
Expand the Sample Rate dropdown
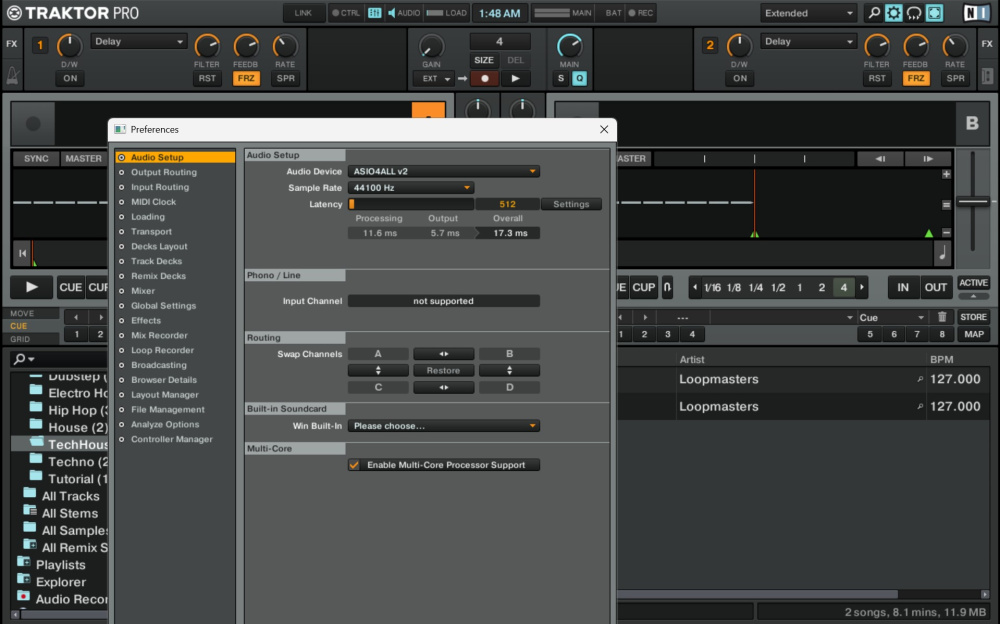(x=411, y=188)
